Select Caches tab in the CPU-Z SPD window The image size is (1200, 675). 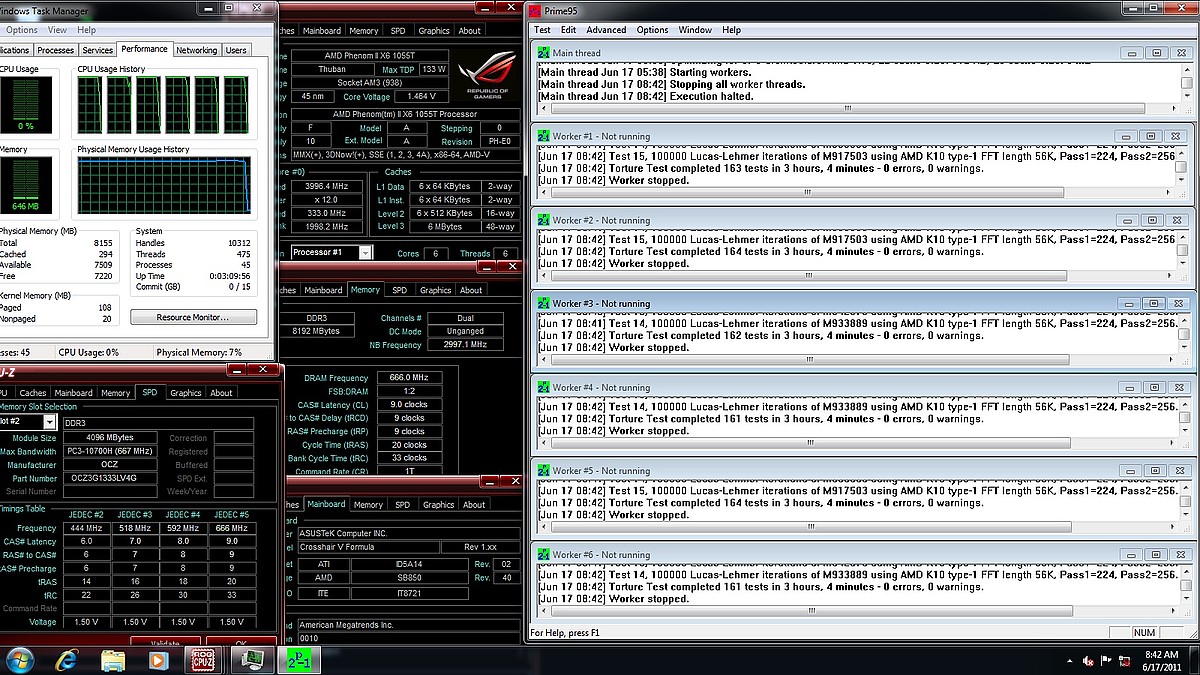tap(33, 393)
